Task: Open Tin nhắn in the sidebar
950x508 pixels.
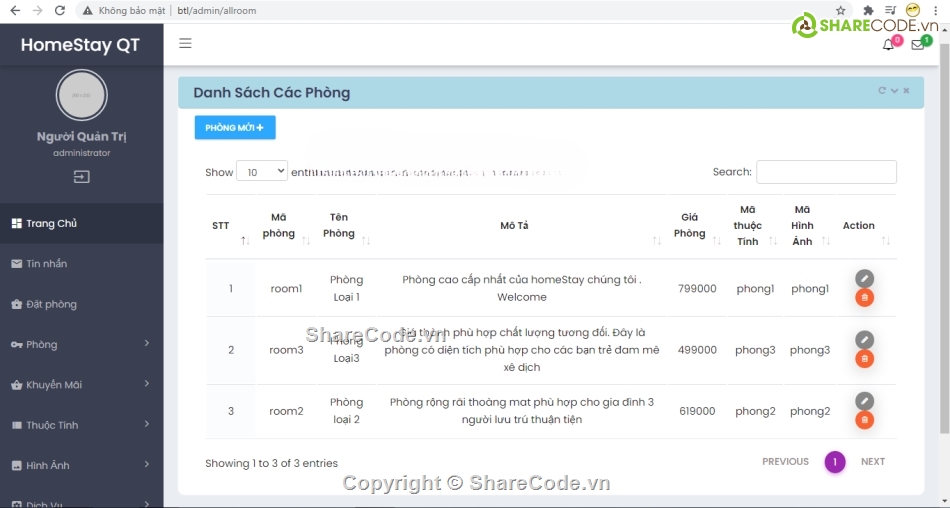Action: (81, 264)
